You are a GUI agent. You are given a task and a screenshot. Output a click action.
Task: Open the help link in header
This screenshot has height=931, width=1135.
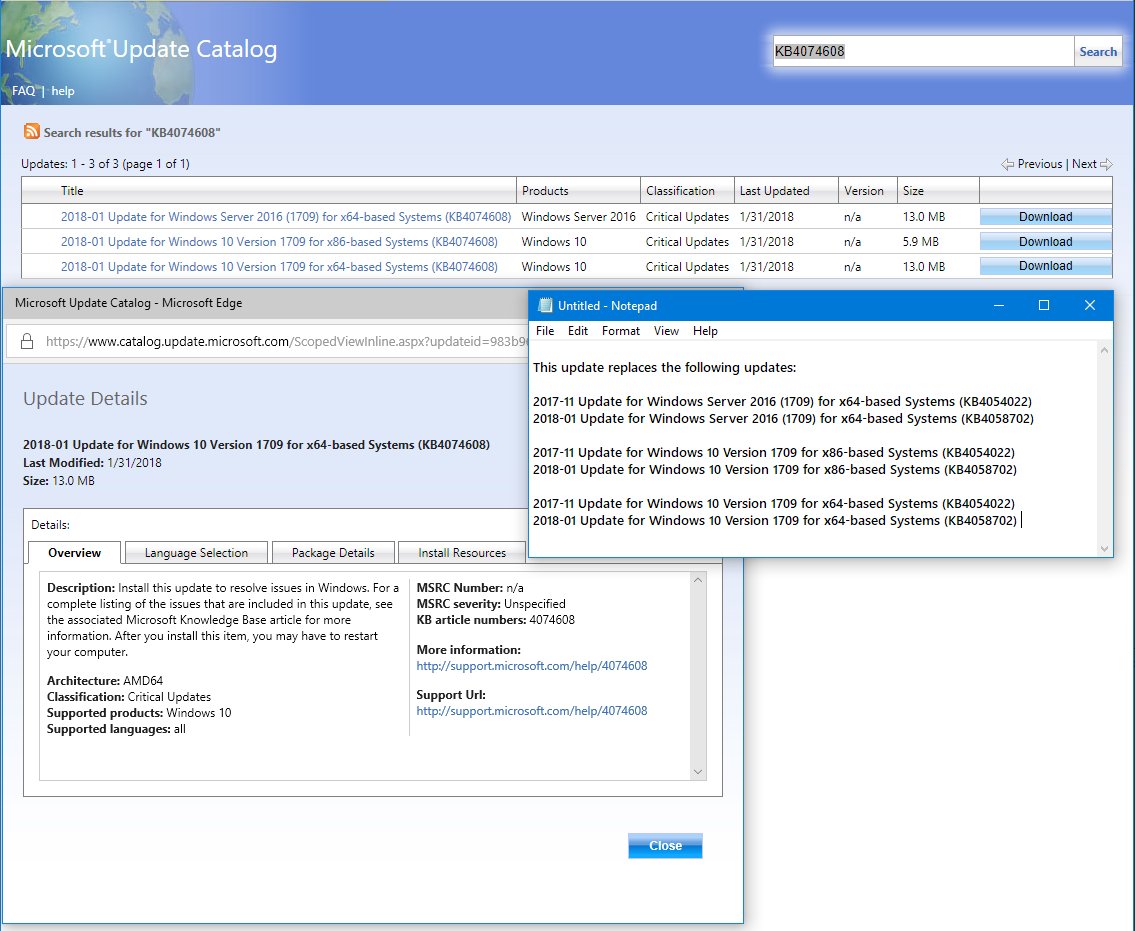(x=63, y=90)
